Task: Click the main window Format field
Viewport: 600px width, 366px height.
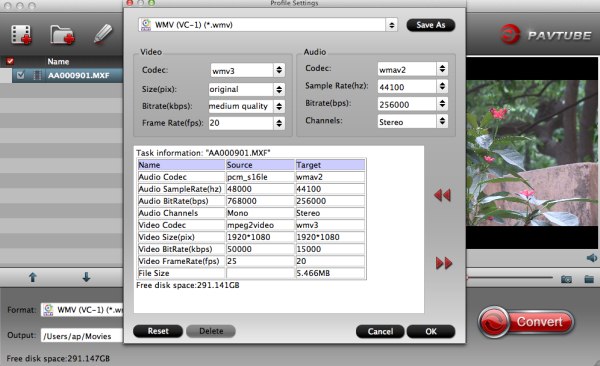Action: coord(82,310)
